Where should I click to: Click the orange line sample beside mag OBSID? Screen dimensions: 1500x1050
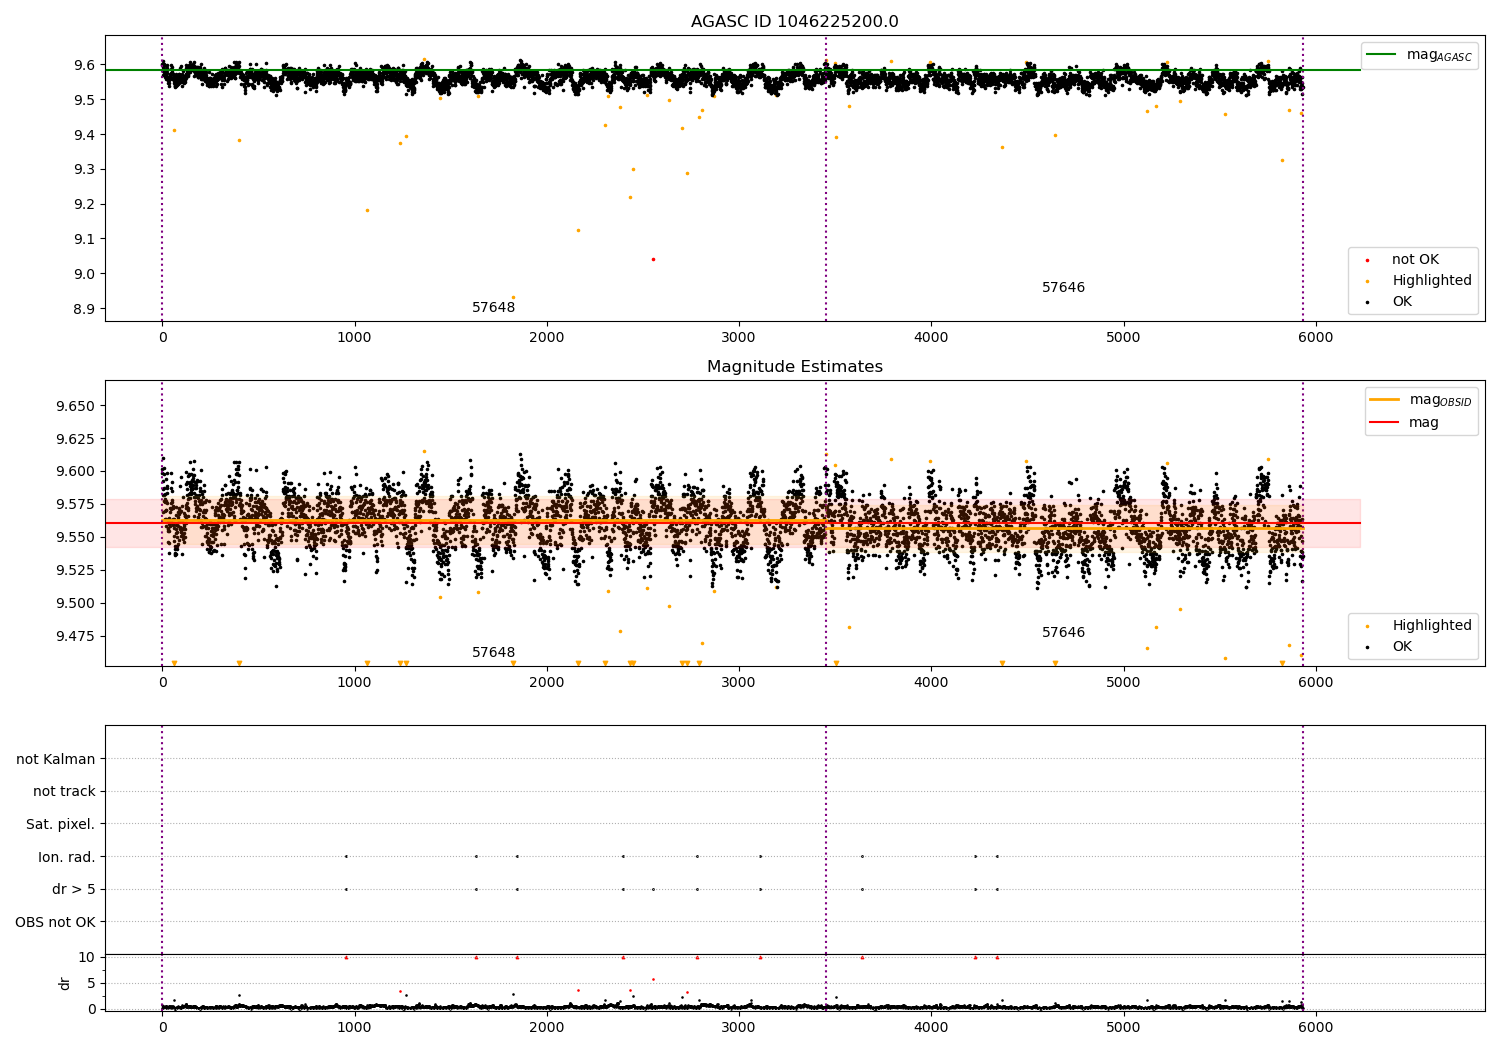[x=1384, y=400]
